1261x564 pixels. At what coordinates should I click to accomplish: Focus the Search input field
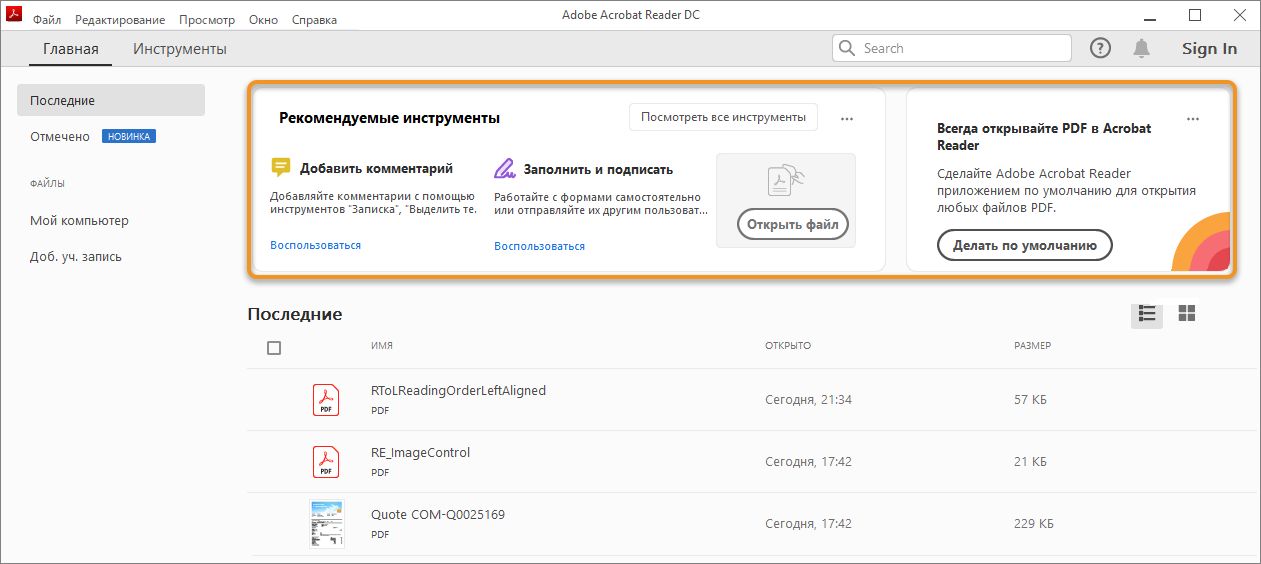click(x=951, y=48)
